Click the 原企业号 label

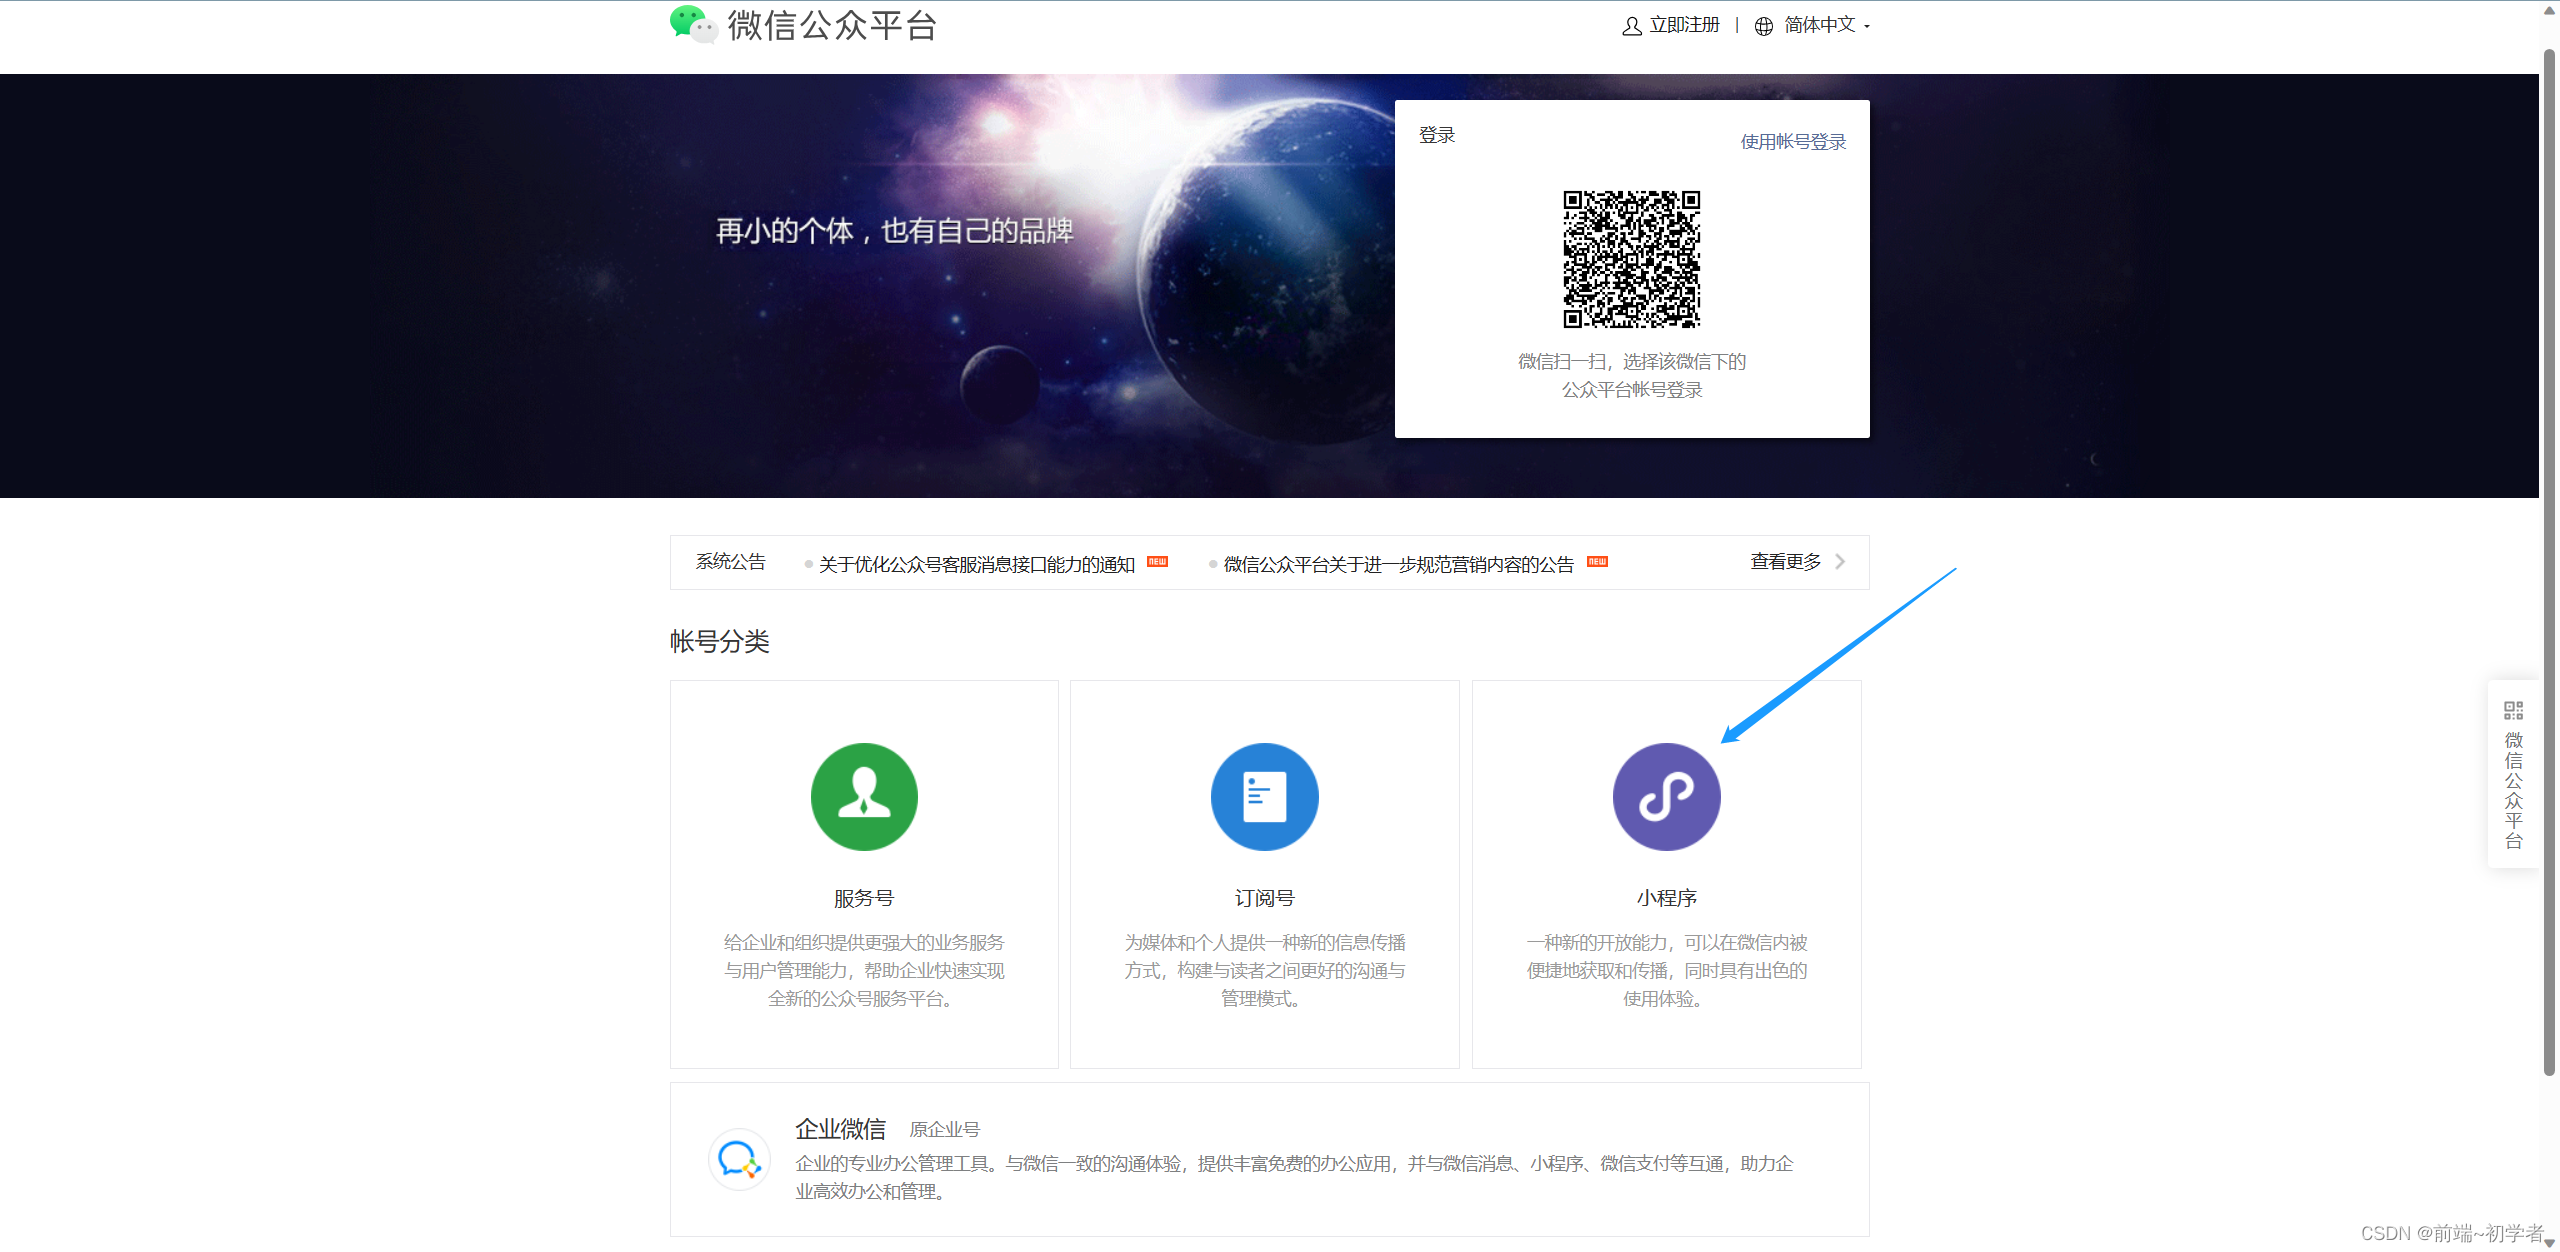point(944,1130)
